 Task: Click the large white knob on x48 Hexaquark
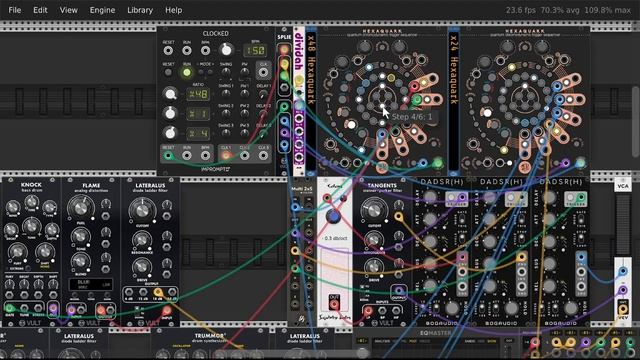click(351, 125)
